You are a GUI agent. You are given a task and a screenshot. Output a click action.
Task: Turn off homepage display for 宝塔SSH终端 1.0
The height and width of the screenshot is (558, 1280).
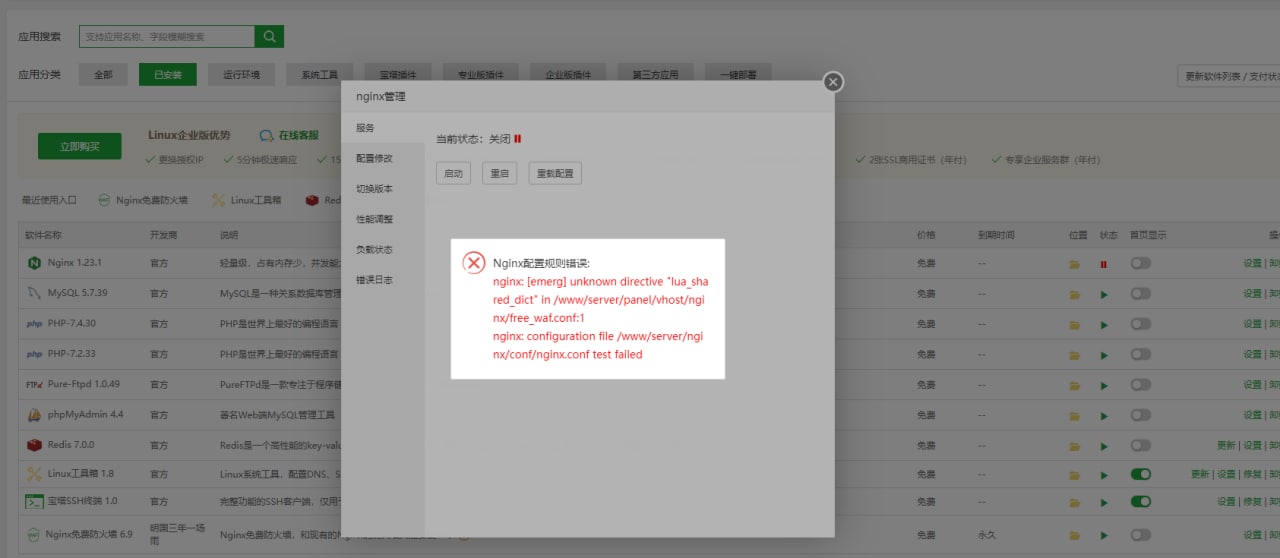[1140, 501]
